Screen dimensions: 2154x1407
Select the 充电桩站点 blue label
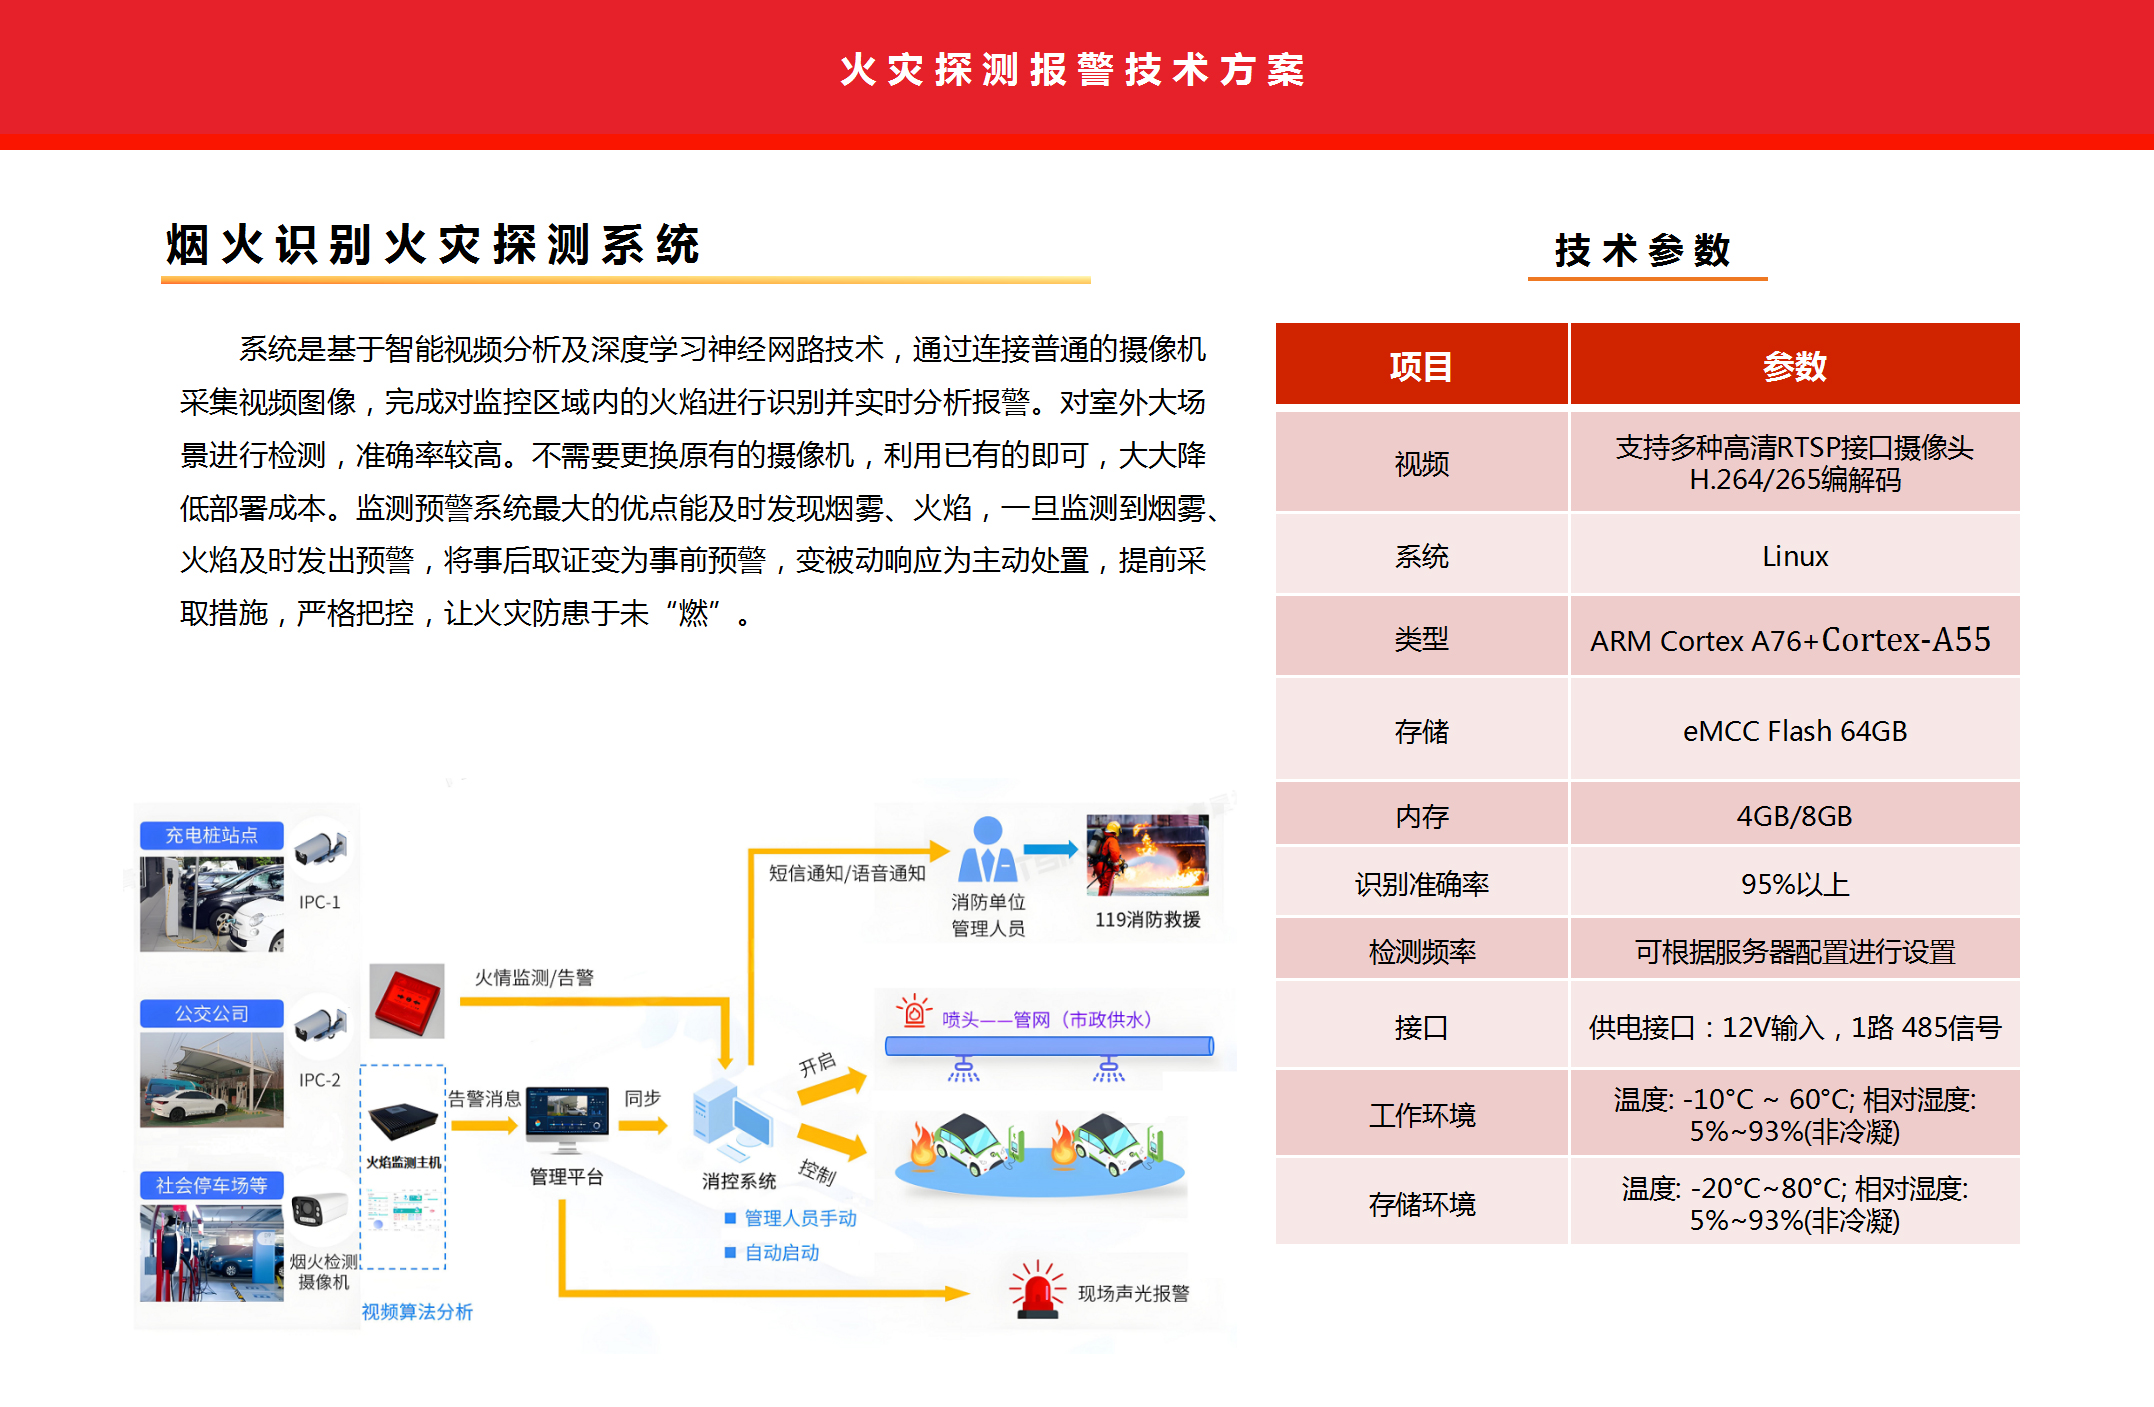[212, 835]
